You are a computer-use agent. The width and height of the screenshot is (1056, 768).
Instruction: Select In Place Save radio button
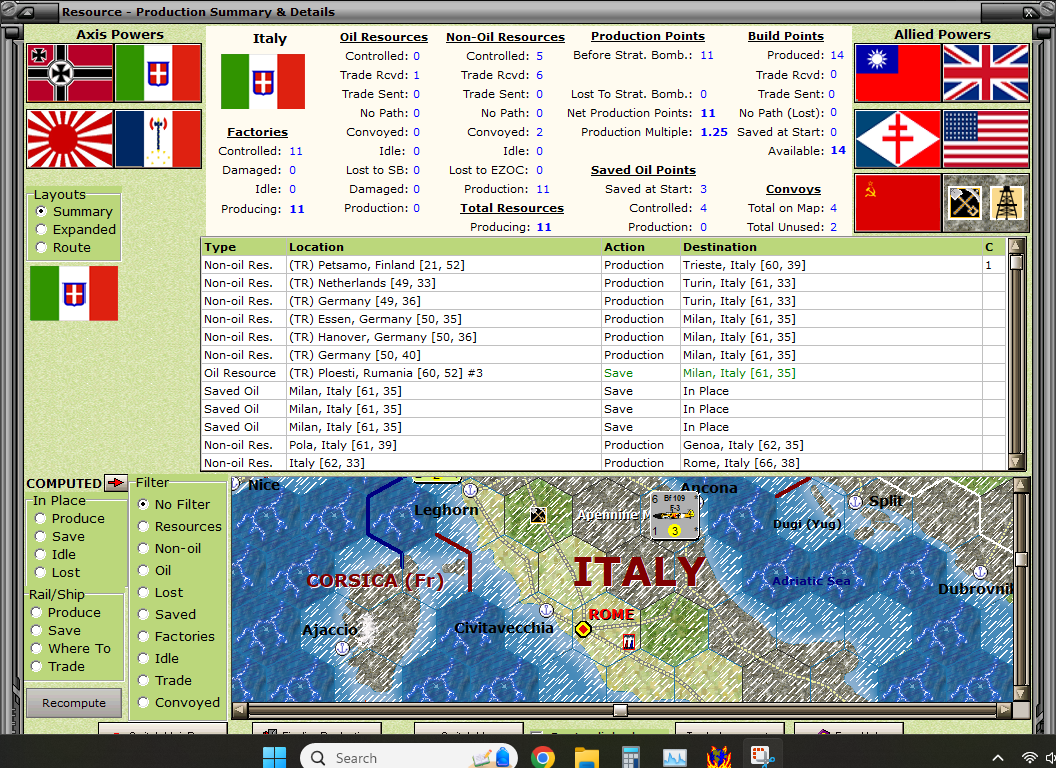coord(40,536)
